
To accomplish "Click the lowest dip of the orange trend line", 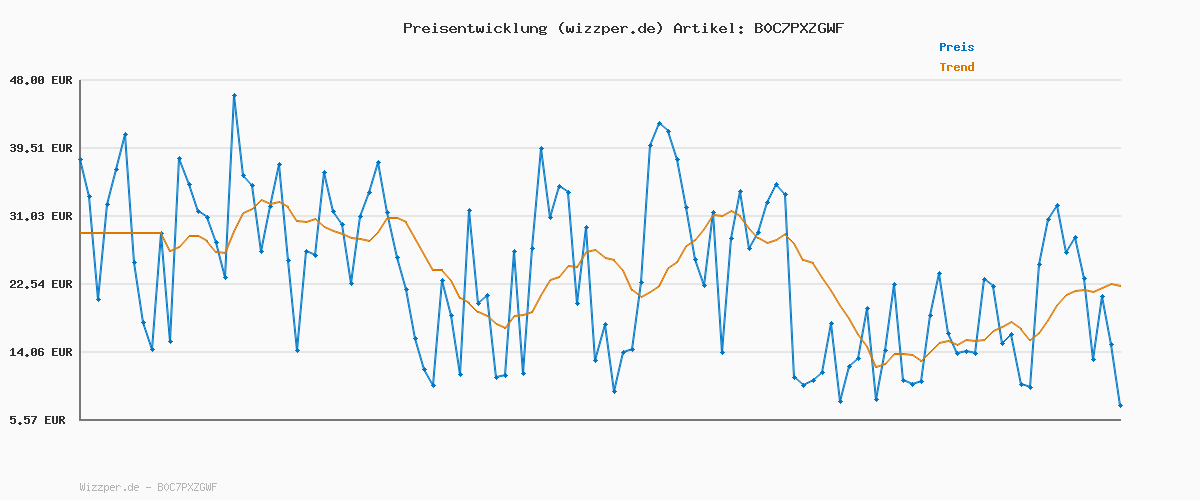I will point(877,366).
